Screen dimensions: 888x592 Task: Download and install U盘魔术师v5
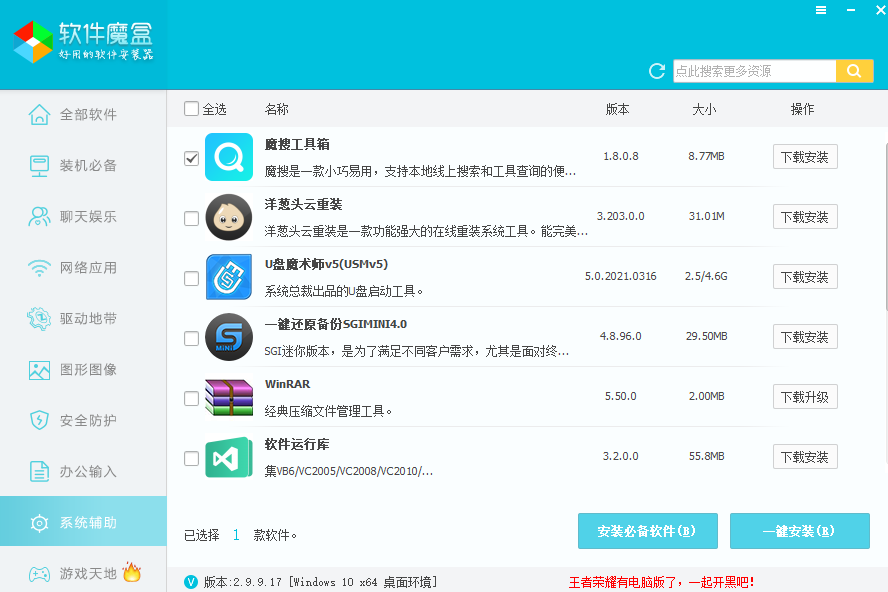(x=805, y=277)
